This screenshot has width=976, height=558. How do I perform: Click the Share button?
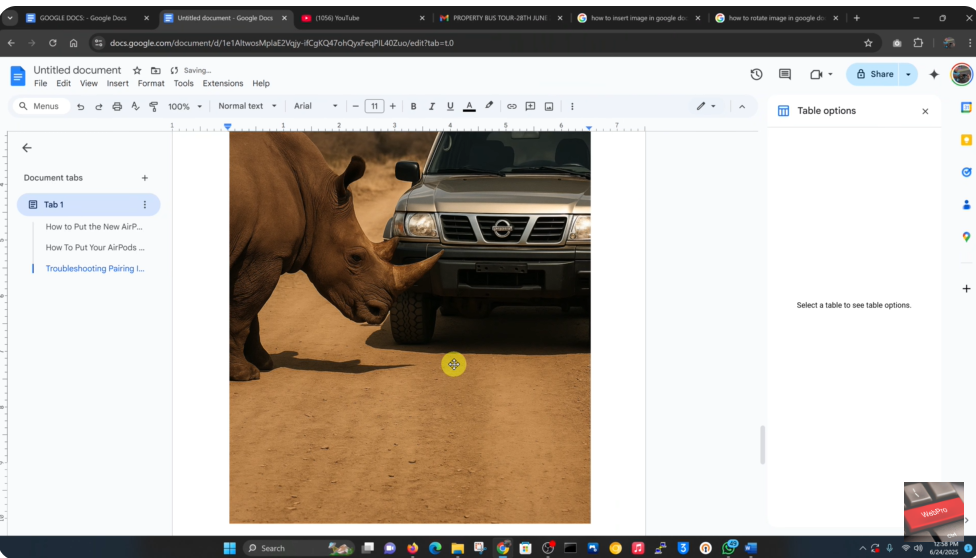click(x=874, y=74)
